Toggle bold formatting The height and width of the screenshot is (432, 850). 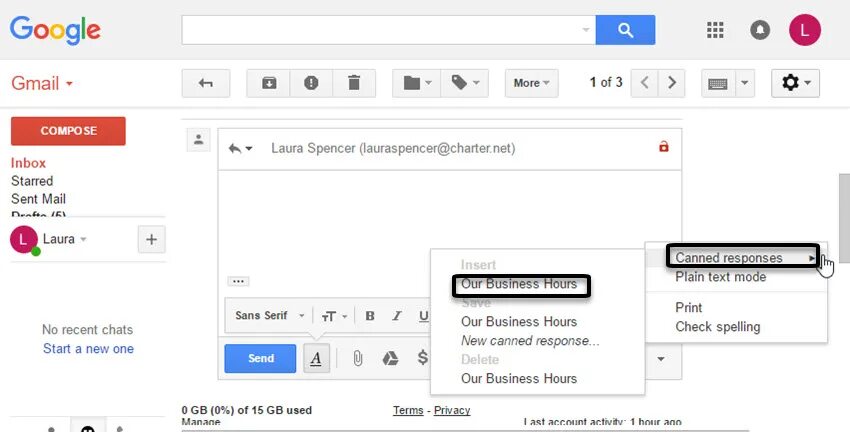[370, 315]
